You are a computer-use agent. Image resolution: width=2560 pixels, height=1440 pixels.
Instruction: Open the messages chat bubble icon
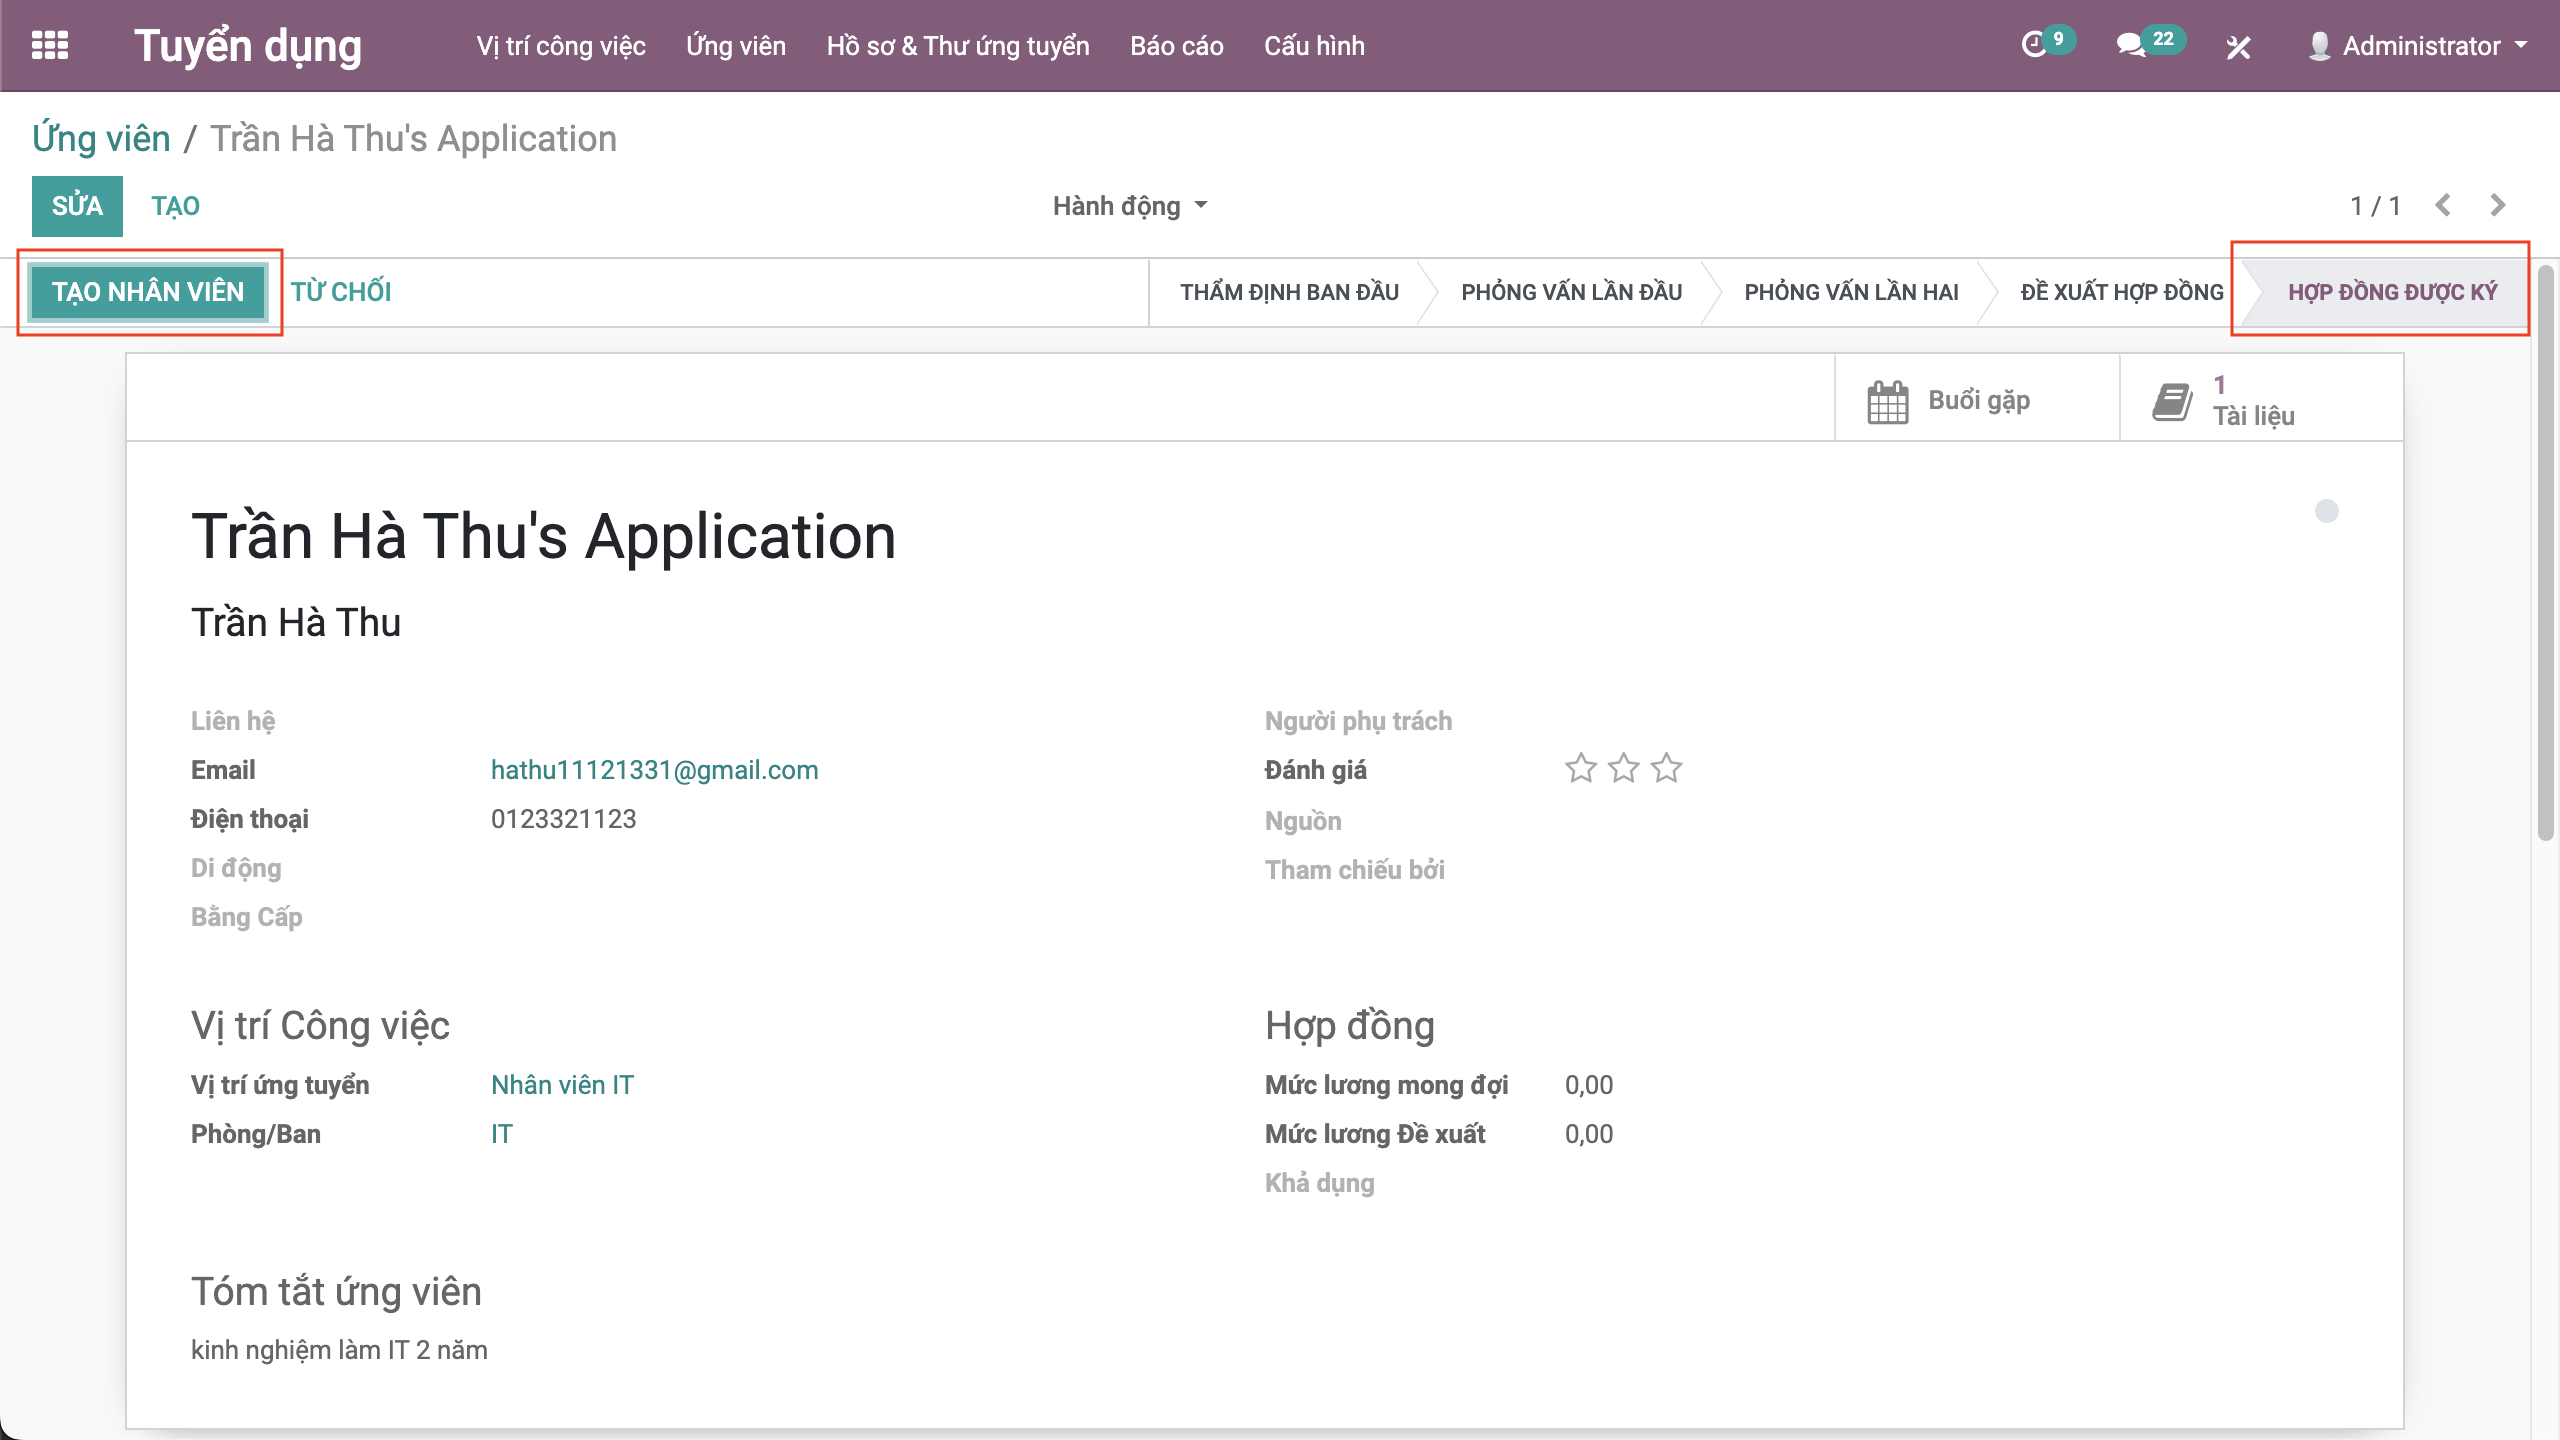[x=2130, y=46]
